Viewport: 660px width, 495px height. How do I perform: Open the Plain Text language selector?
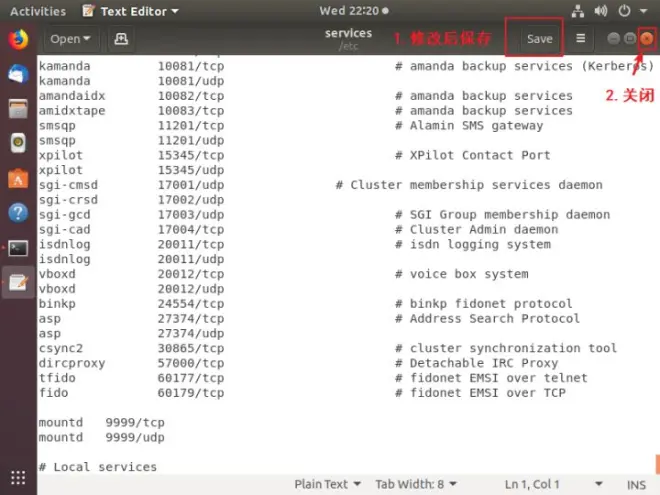click(327, 484)
